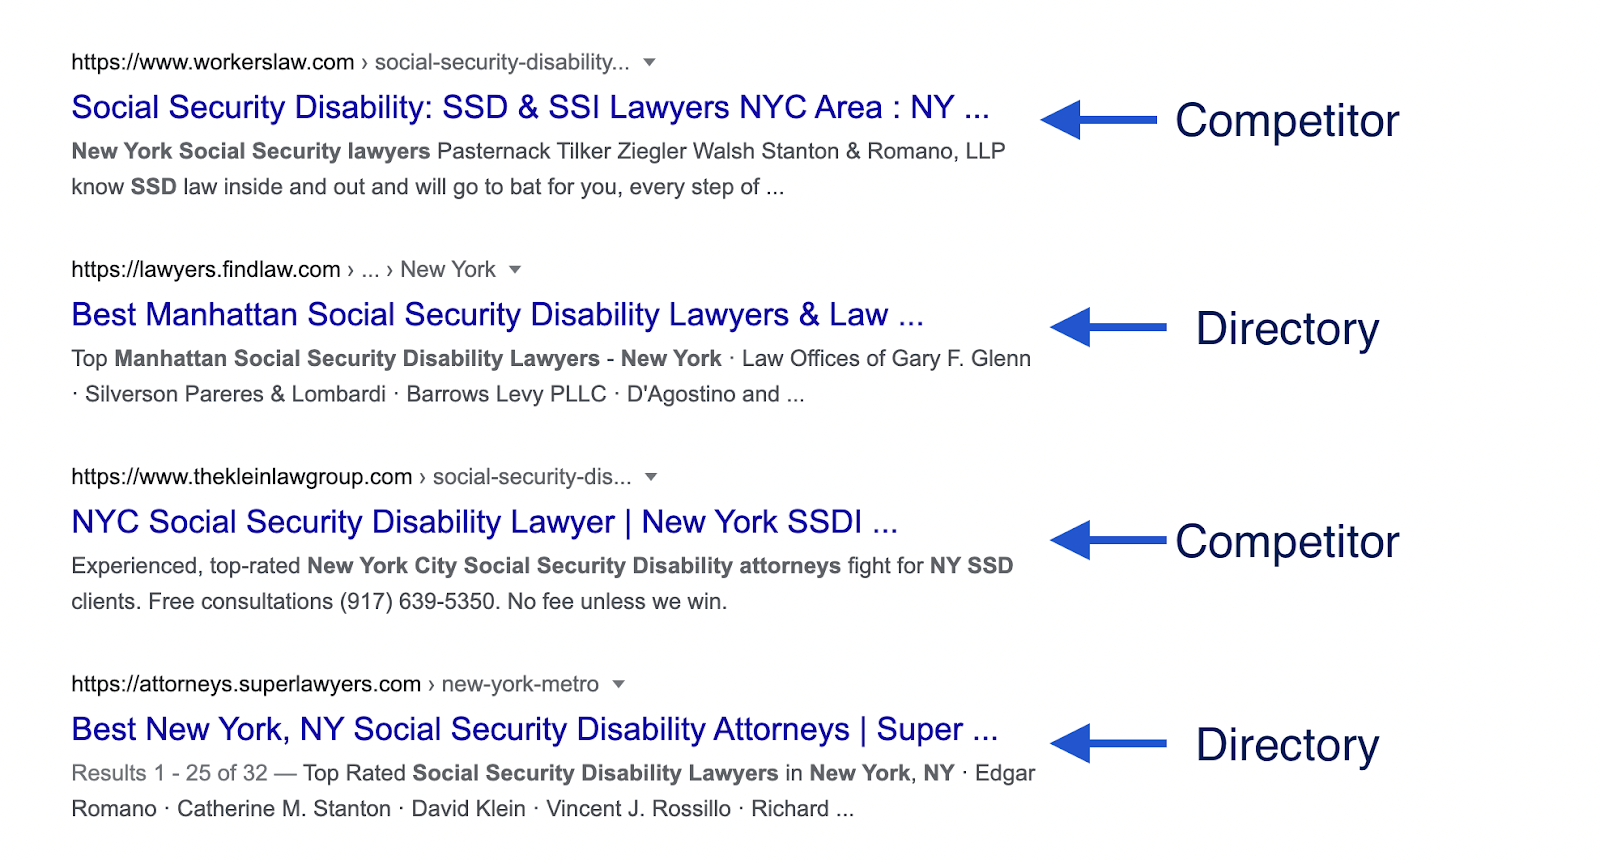Screen dimensions: 1600x860
Task: Open 'NYC Social Security Disability Lawyer' result
Action: click(x=483, y=521)
